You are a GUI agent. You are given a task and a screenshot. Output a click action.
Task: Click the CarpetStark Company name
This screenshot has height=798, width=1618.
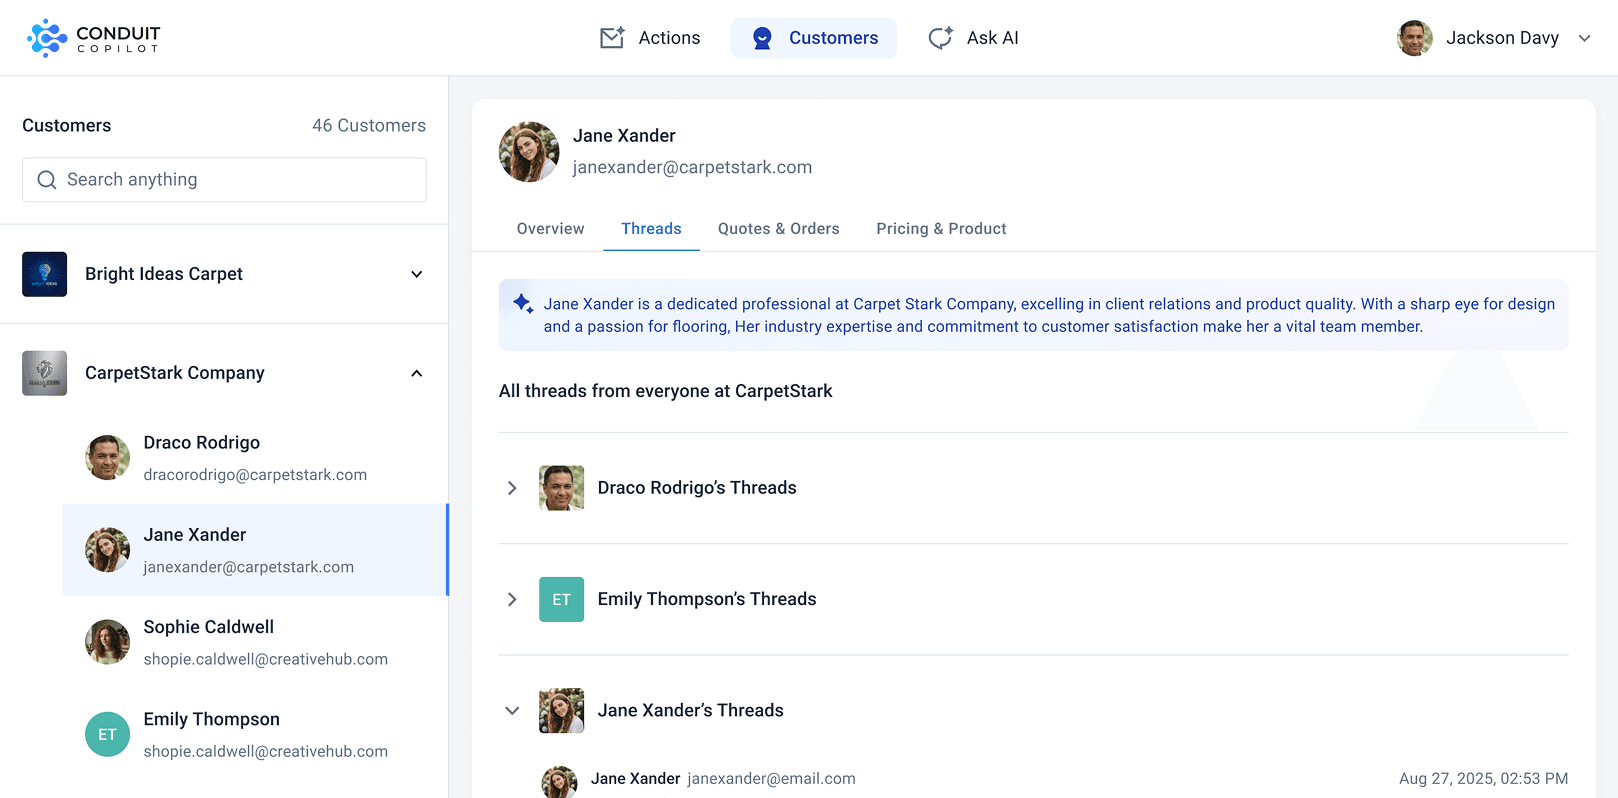coord(175,373)
